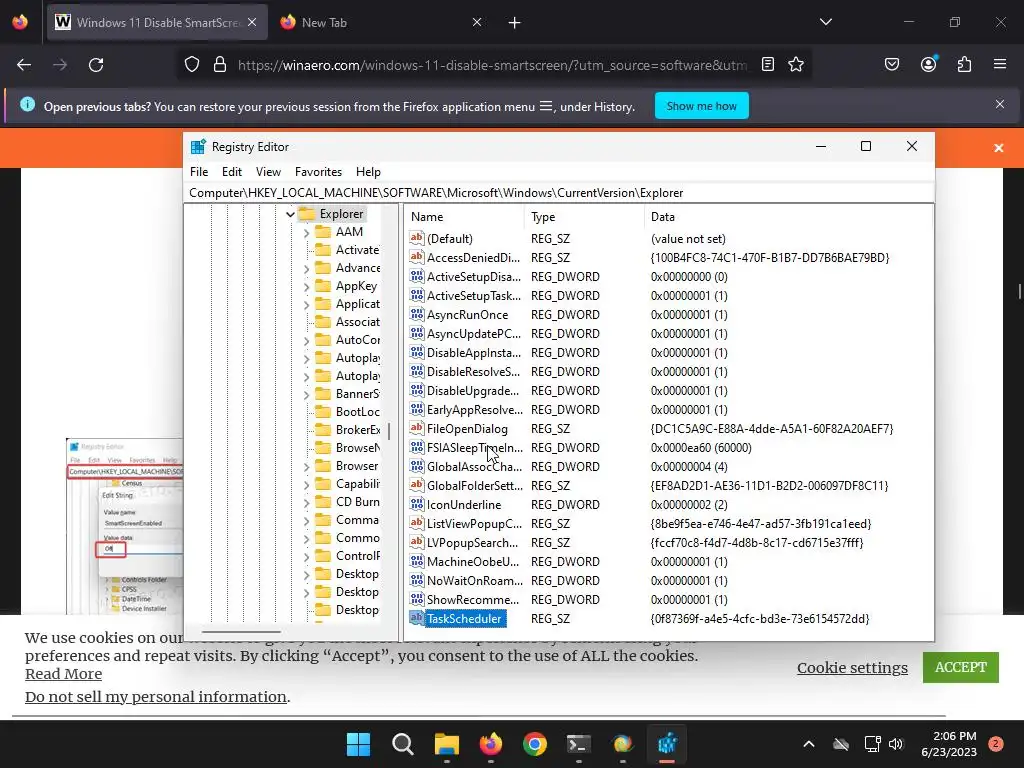Open a new Firefox tab
The height and width of the screenshot is (768, 1024).
click(x=515, y=23)
